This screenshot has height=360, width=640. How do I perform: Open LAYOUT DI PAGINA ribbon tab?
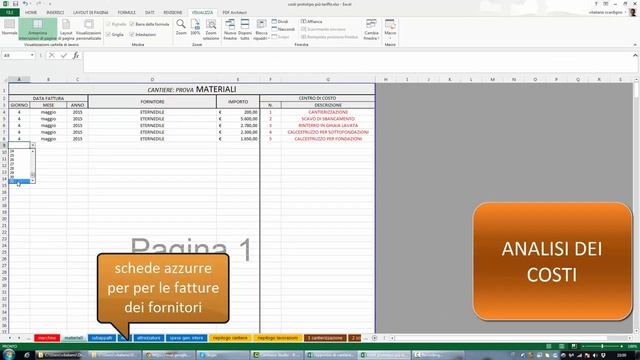91,13
